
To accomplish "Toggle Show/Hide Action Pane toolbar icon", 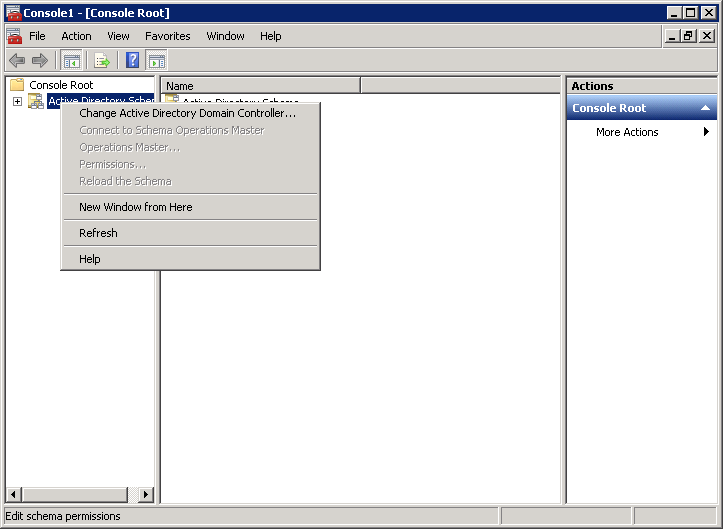I will pos(156,60).
